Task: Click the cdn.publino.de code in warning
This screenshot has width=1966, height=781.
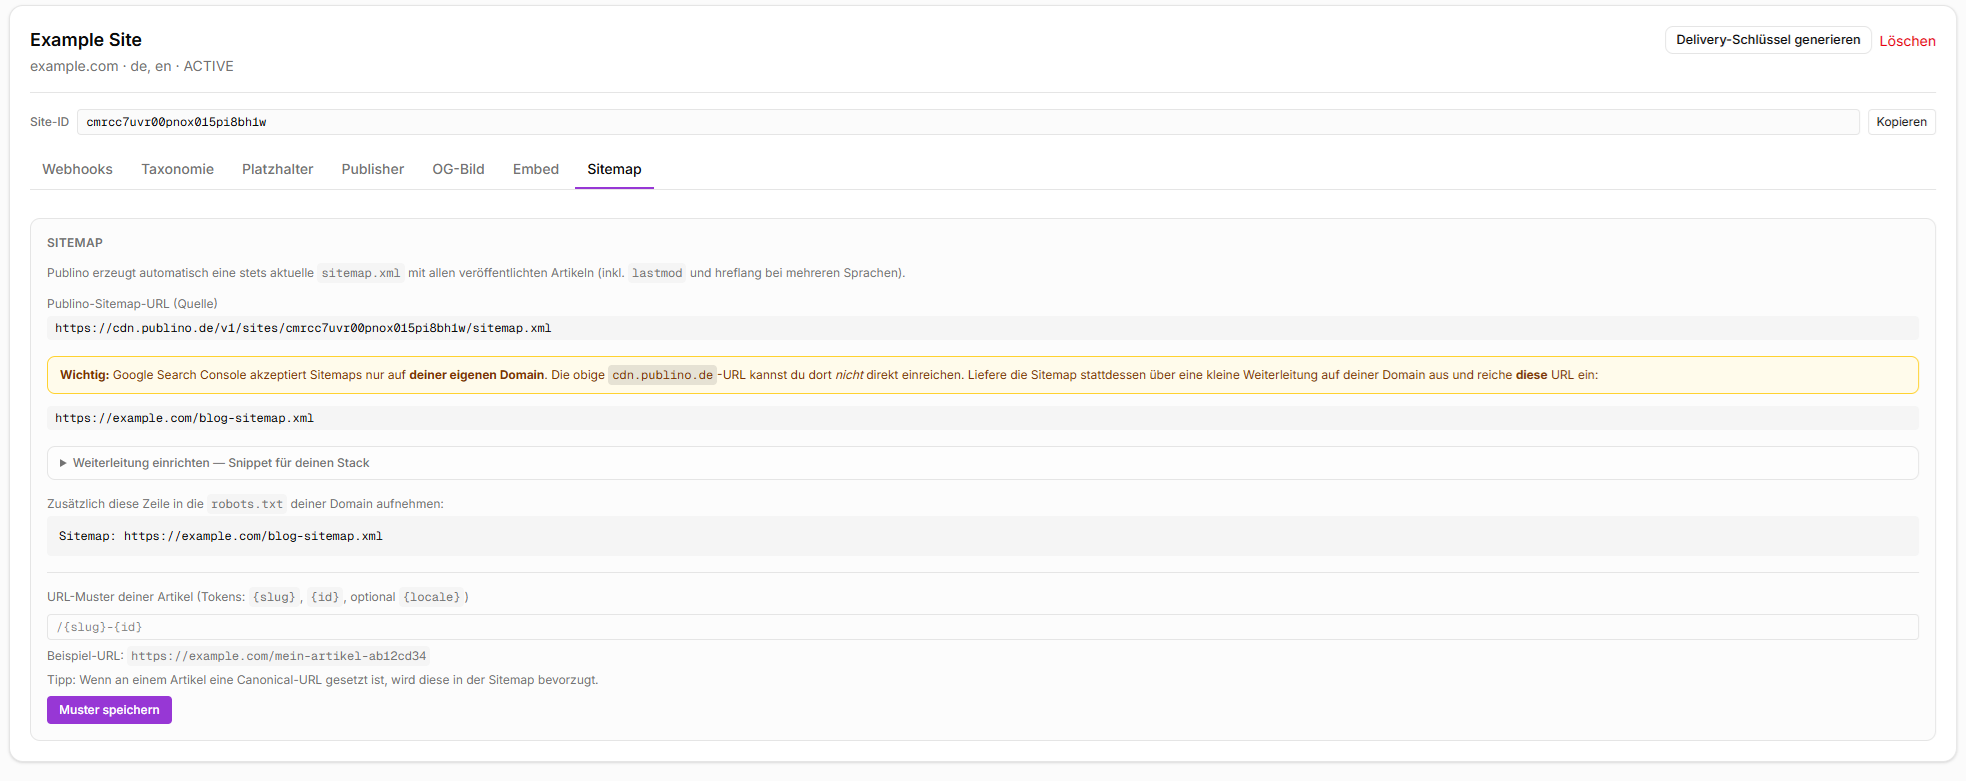Action: tap(662, 375)
